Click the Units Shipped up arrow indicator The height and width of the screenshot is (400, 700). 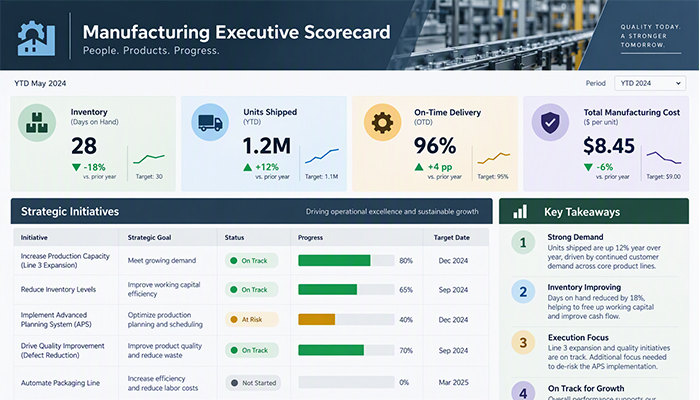click(248, 167)
